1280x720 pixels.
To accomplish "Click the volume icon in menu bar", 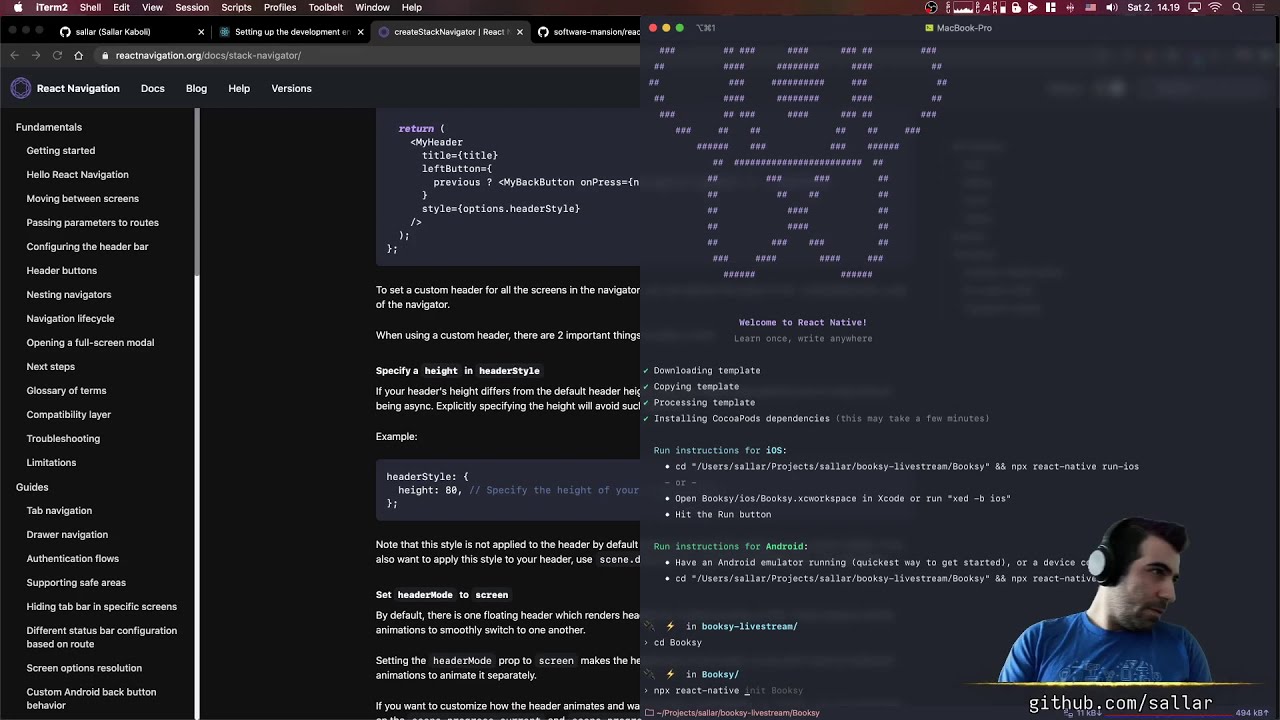I will [1111, 7].
